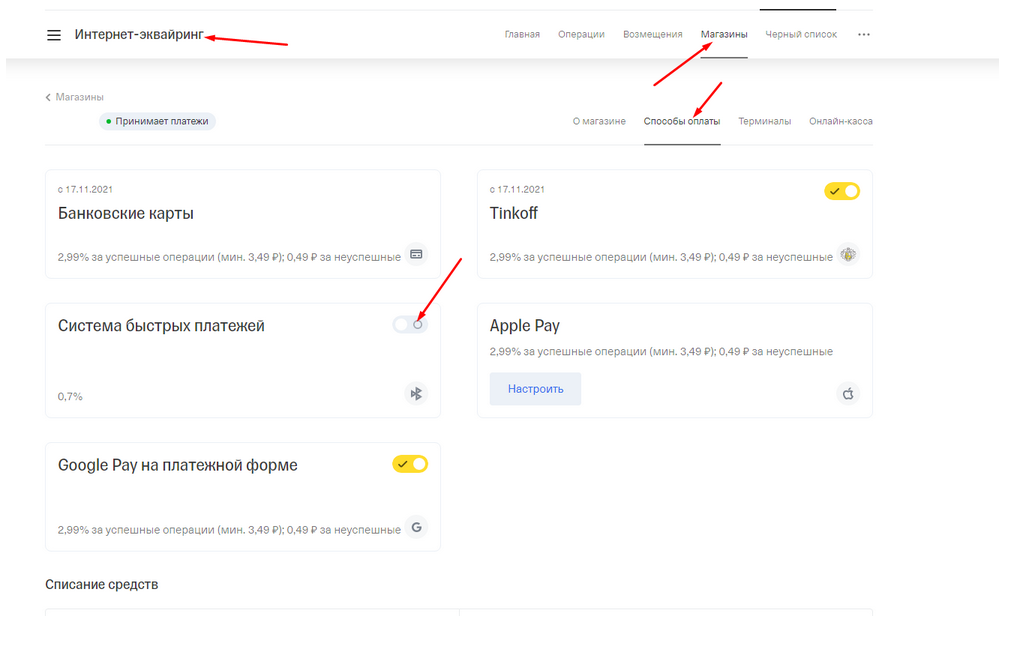Click the Интернет-эквайринг title
Viewport: 1030px width, 645px height.
(x=139, y=35)
